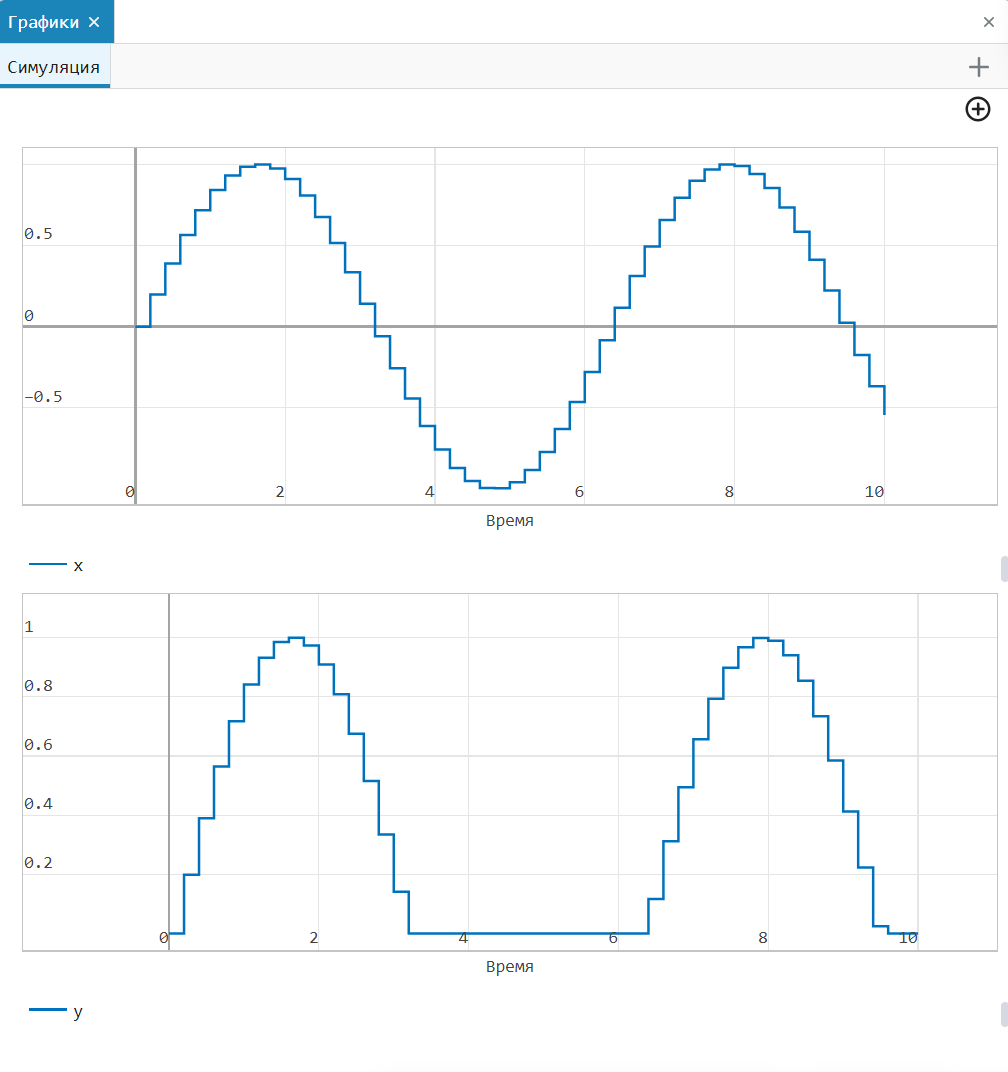Toggle the y signal legend entry

[x=78, y=1011]
